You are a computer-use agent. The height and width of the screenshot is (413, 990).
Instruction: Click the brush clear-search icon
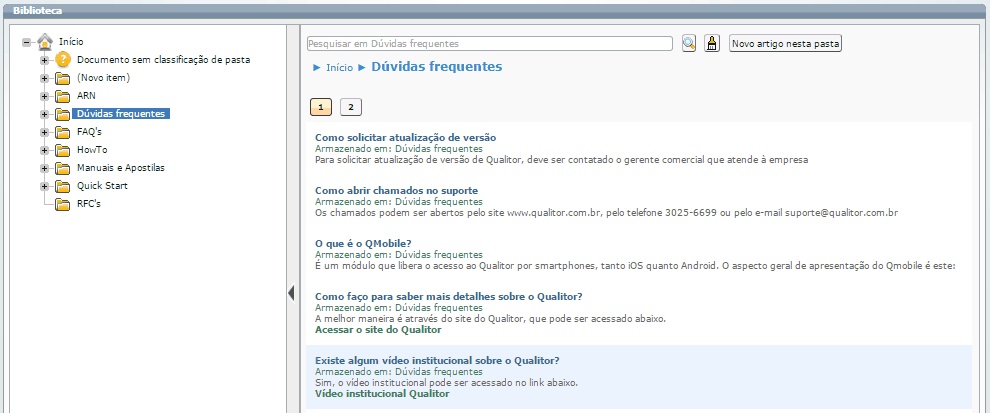(712, 43)
